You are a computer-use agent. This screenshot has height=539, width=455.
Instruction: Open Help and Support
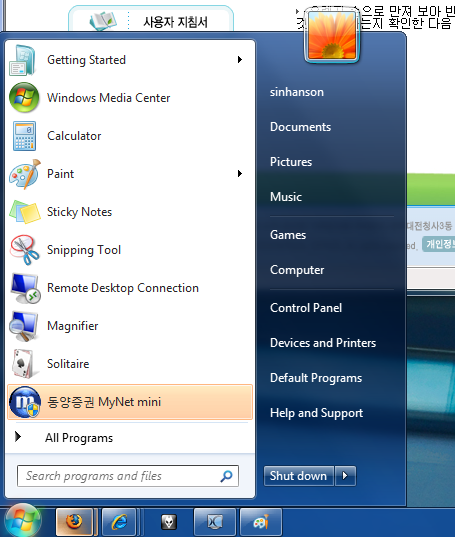pyautogui.click(x=317, y=413)
